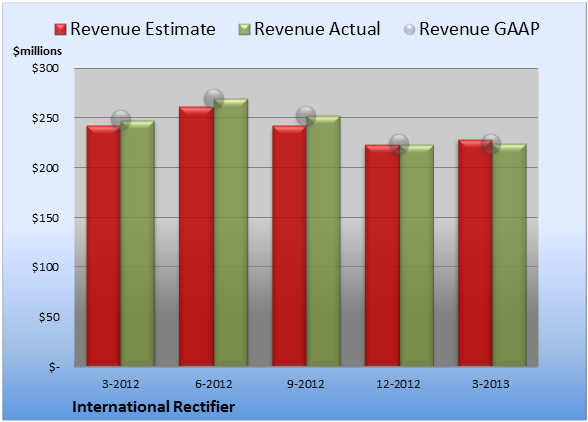Click the '12-2012' quarter label
The image size is (588, 422).
click(398, 384)
